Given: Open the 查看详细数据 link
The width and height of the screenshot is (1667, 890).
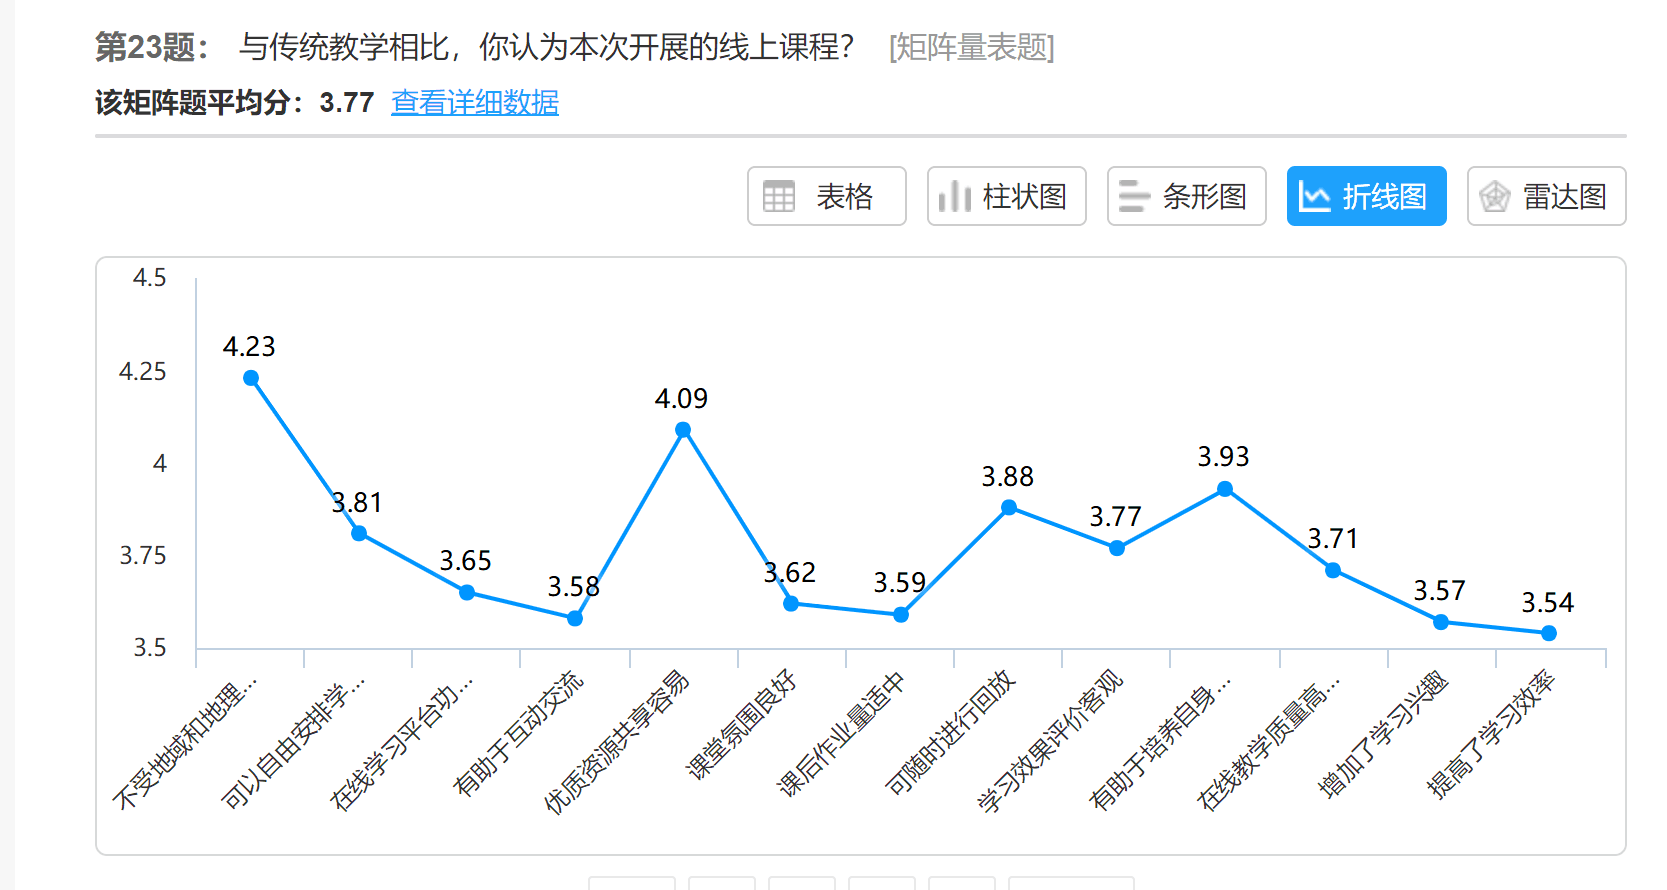Looking at the screenshot, I should pos(474,102).
